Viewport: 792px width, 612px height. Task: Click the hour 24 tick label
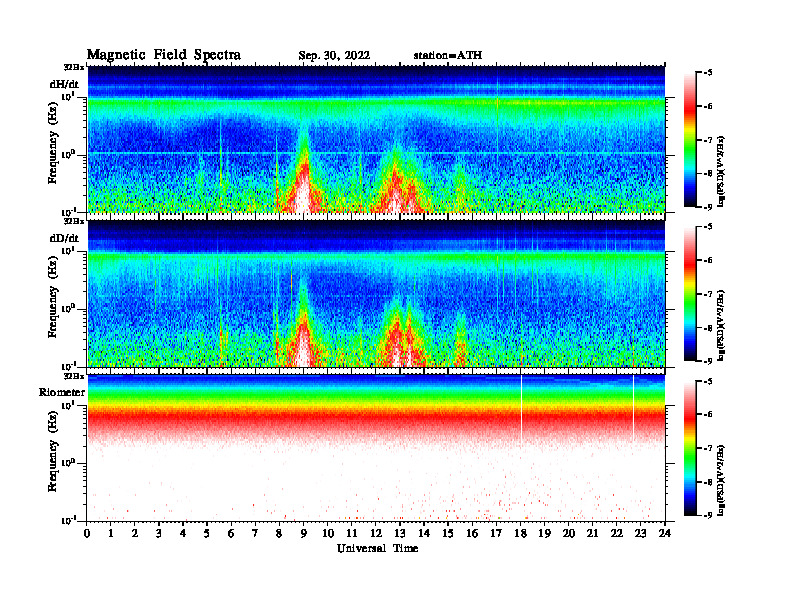click(x=665, y=534)
